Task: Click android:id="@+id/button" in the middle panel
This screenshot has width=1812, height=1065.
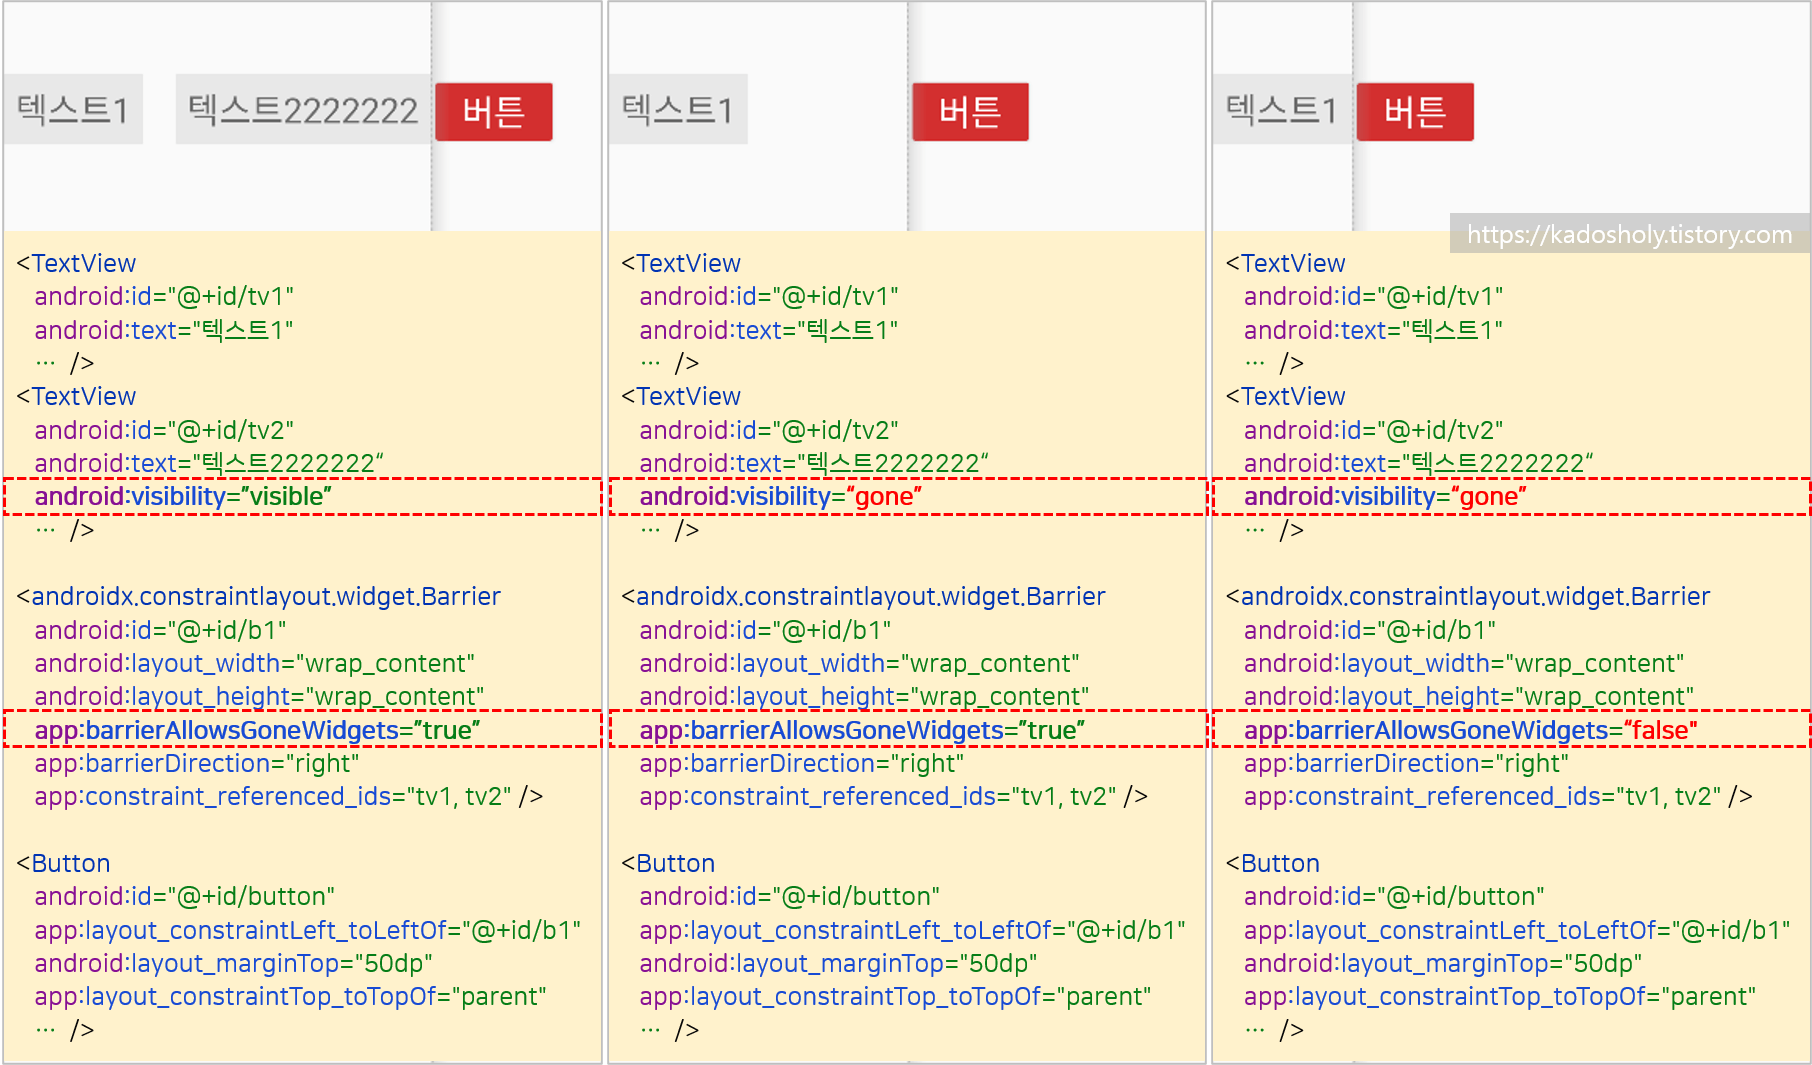Action: click(790, 897)
